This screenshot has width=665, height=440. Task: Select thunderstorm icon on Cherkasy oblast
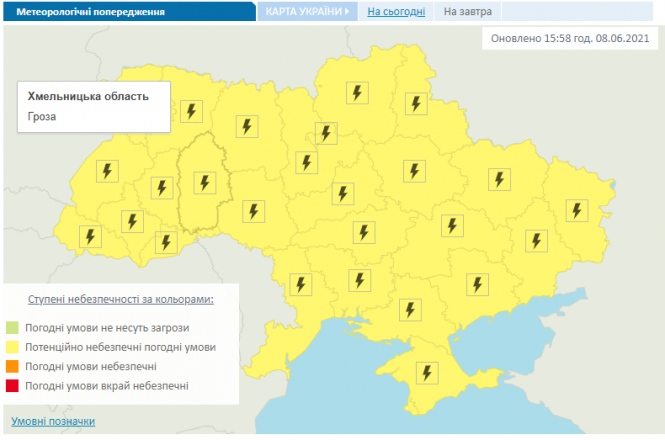(343, 194)
